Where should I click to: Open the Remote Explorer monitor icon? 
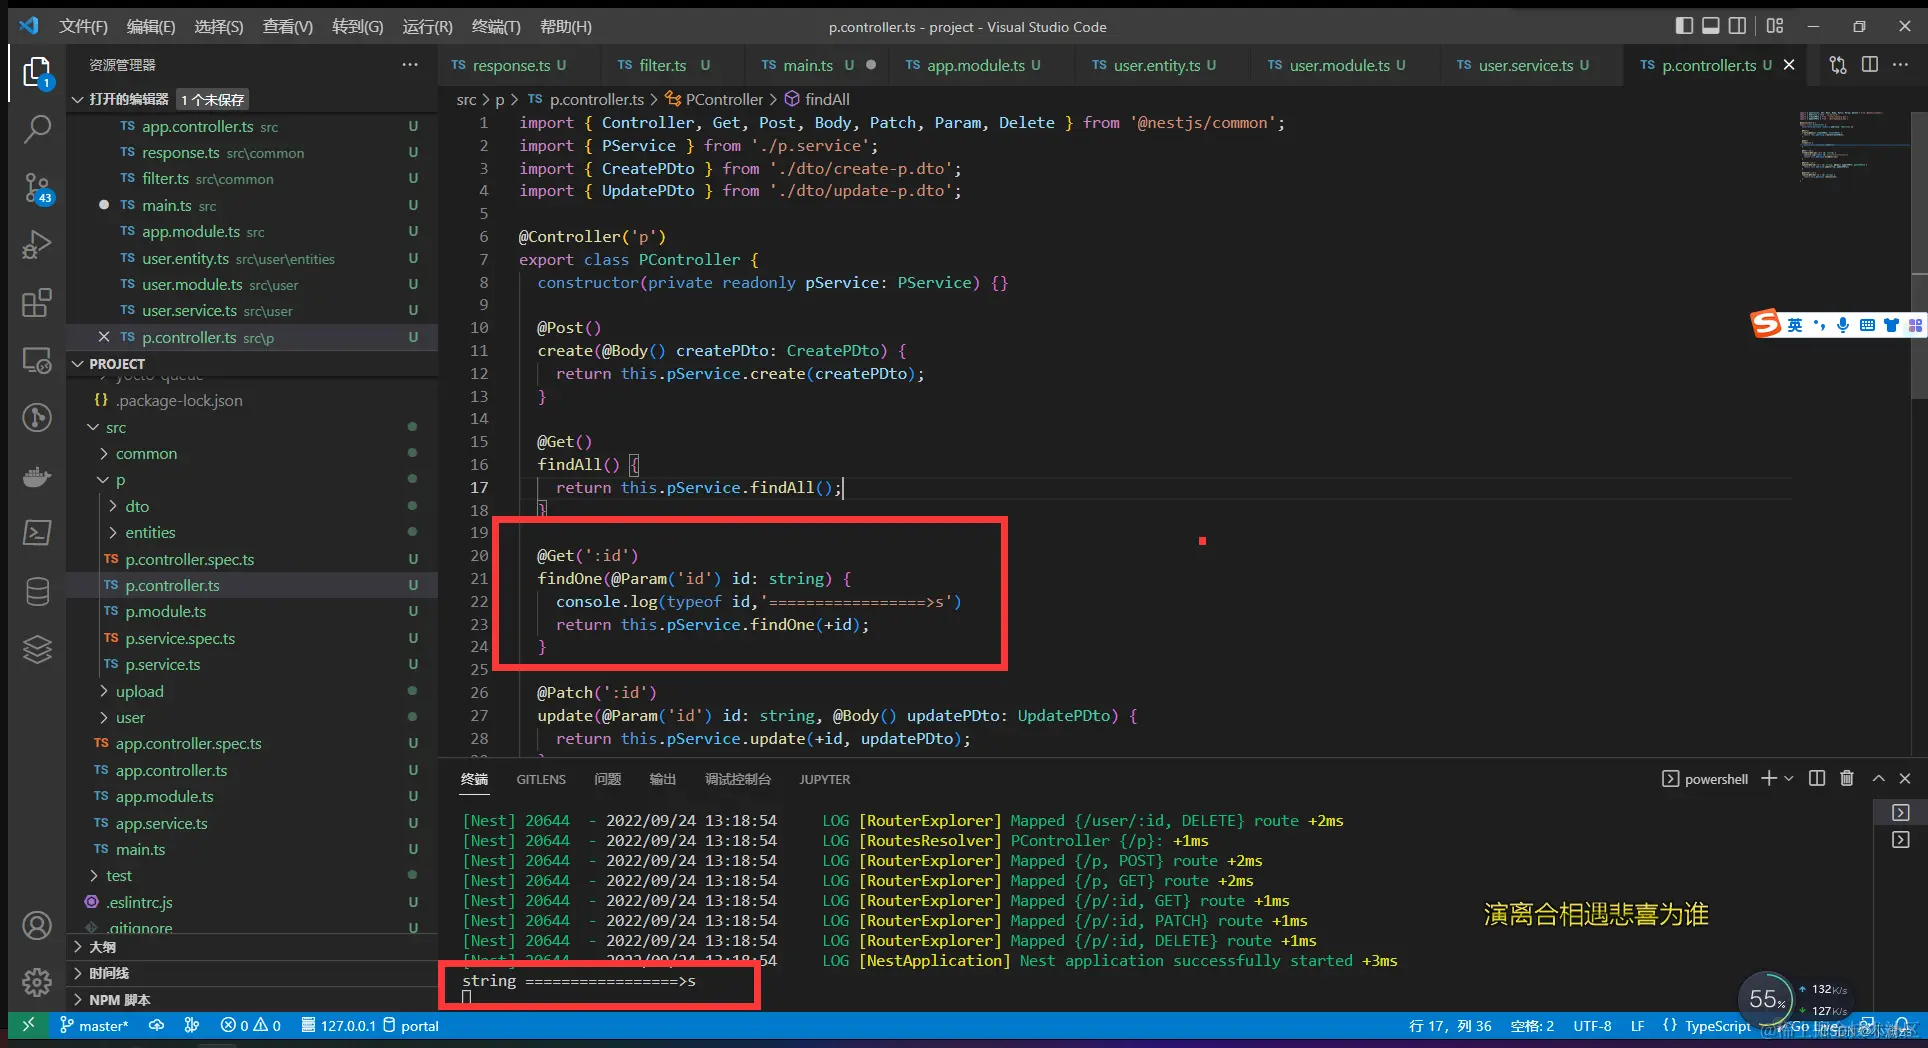(37, 360)
